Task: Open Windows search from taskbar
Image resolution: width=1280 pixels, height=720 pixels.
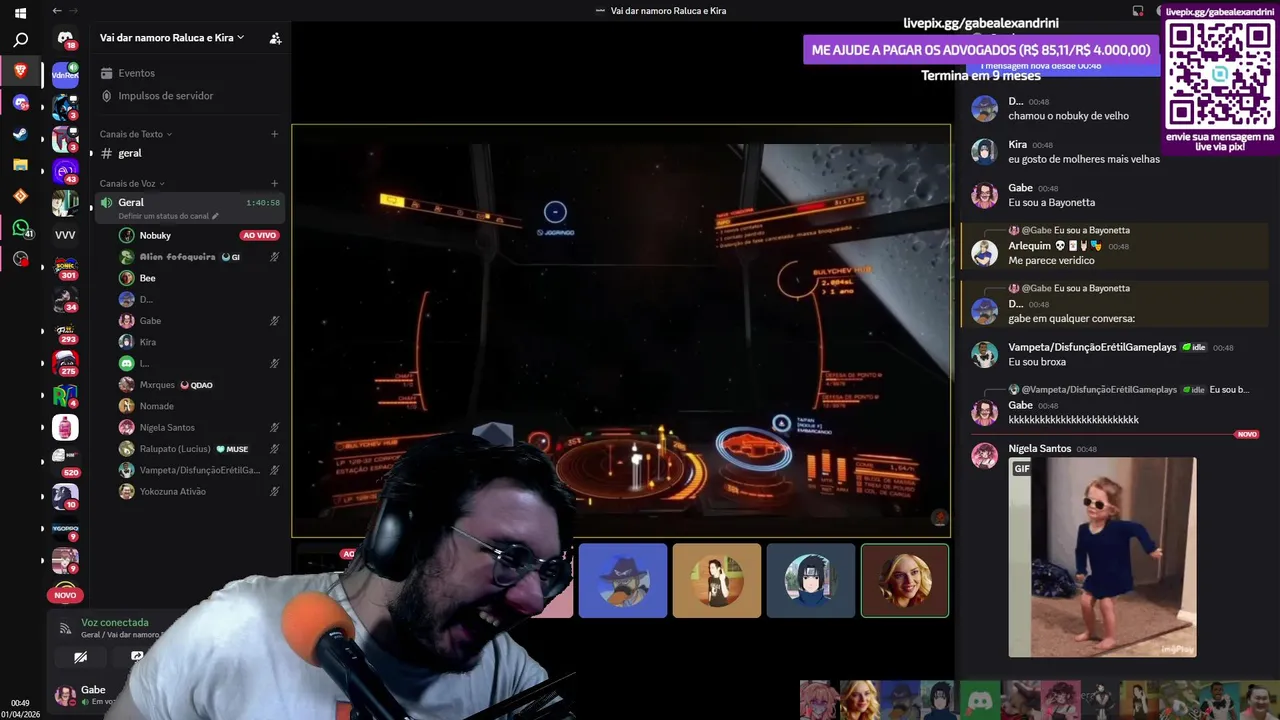Action: pyautogui.click(x=20, y=40)
